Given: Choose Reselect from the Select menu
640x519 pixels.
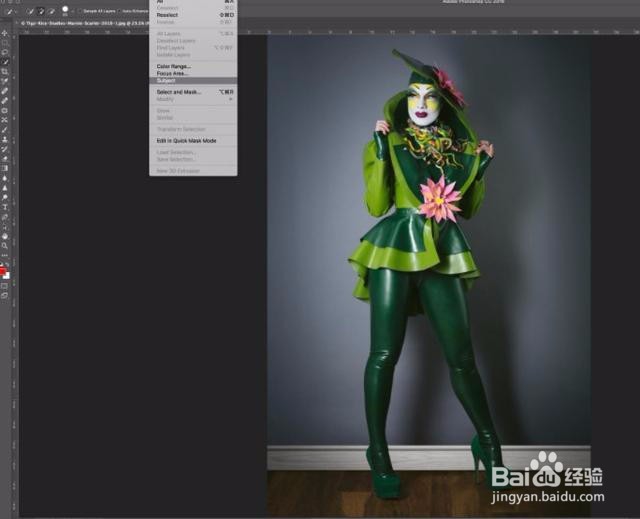Looking at the screenshot, I should click(193, 15).
